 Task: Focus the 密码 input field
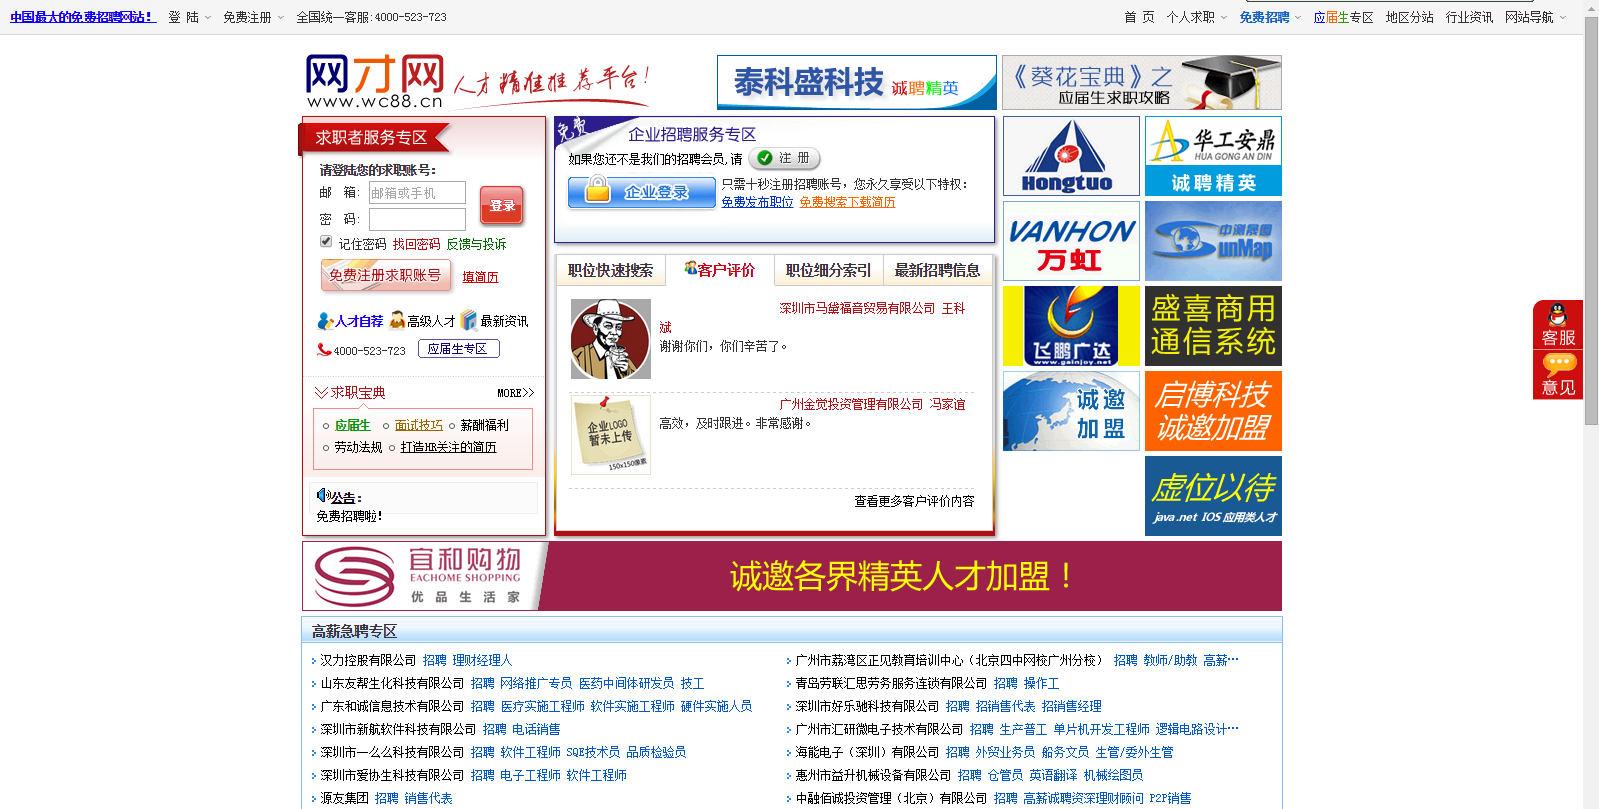pyautogui.click(x=417, y=219)
